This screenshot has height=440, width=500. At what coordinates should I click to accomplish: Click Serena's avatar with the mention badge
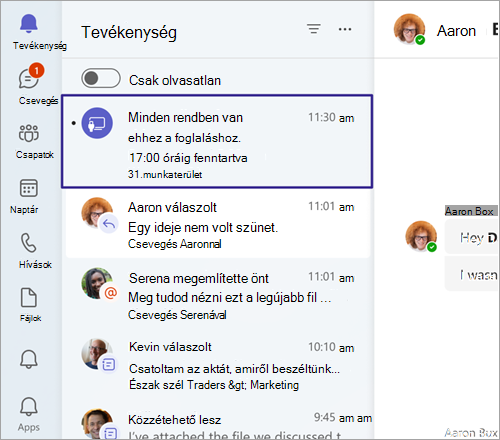97,283
